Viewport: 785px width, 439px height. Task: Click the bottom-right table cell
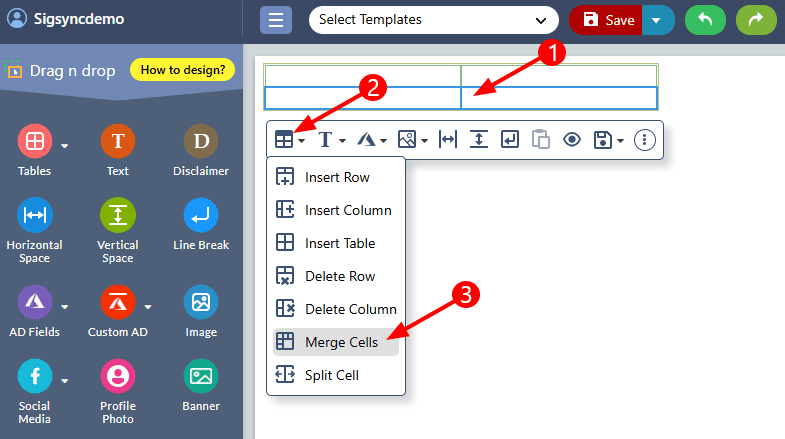(x=558, y=98)
